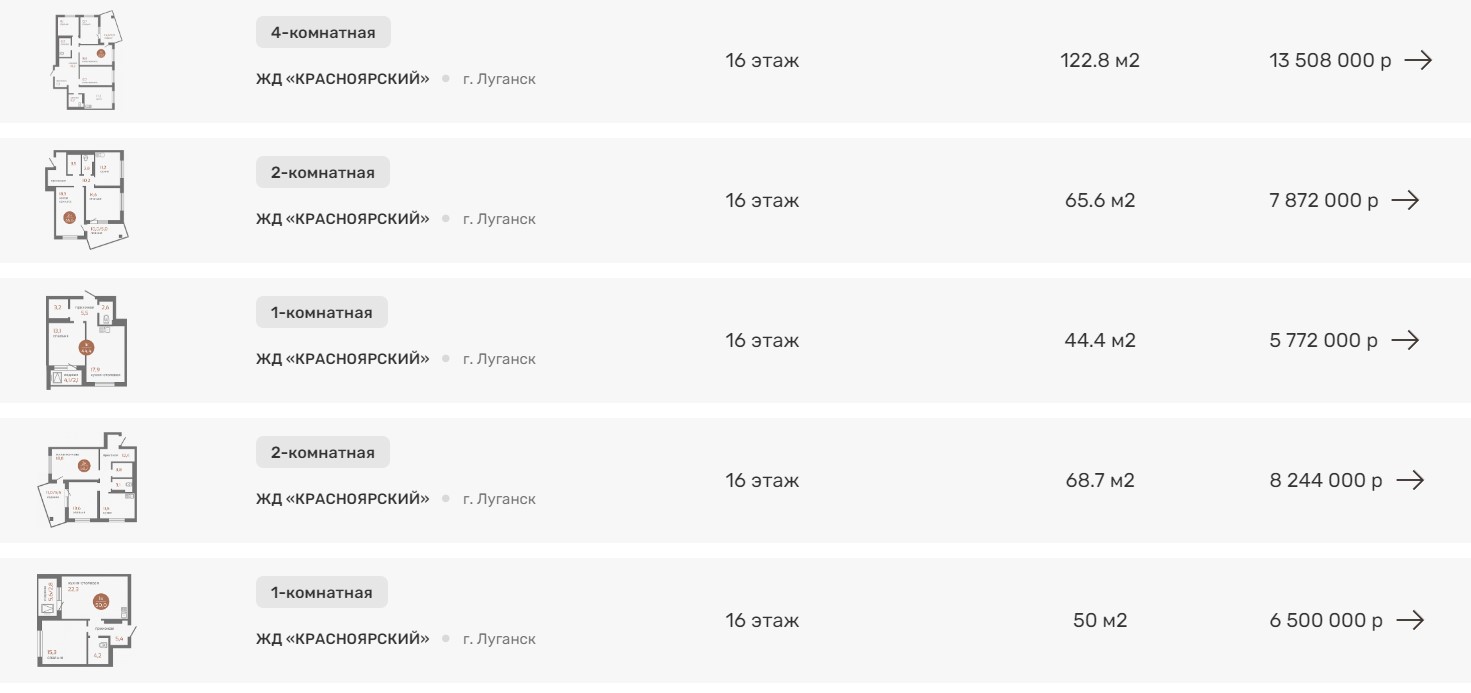Screen dimensions: 1471x693
Task: Select the 4-комнатная label badge
Action: click(x=323, y=33)
